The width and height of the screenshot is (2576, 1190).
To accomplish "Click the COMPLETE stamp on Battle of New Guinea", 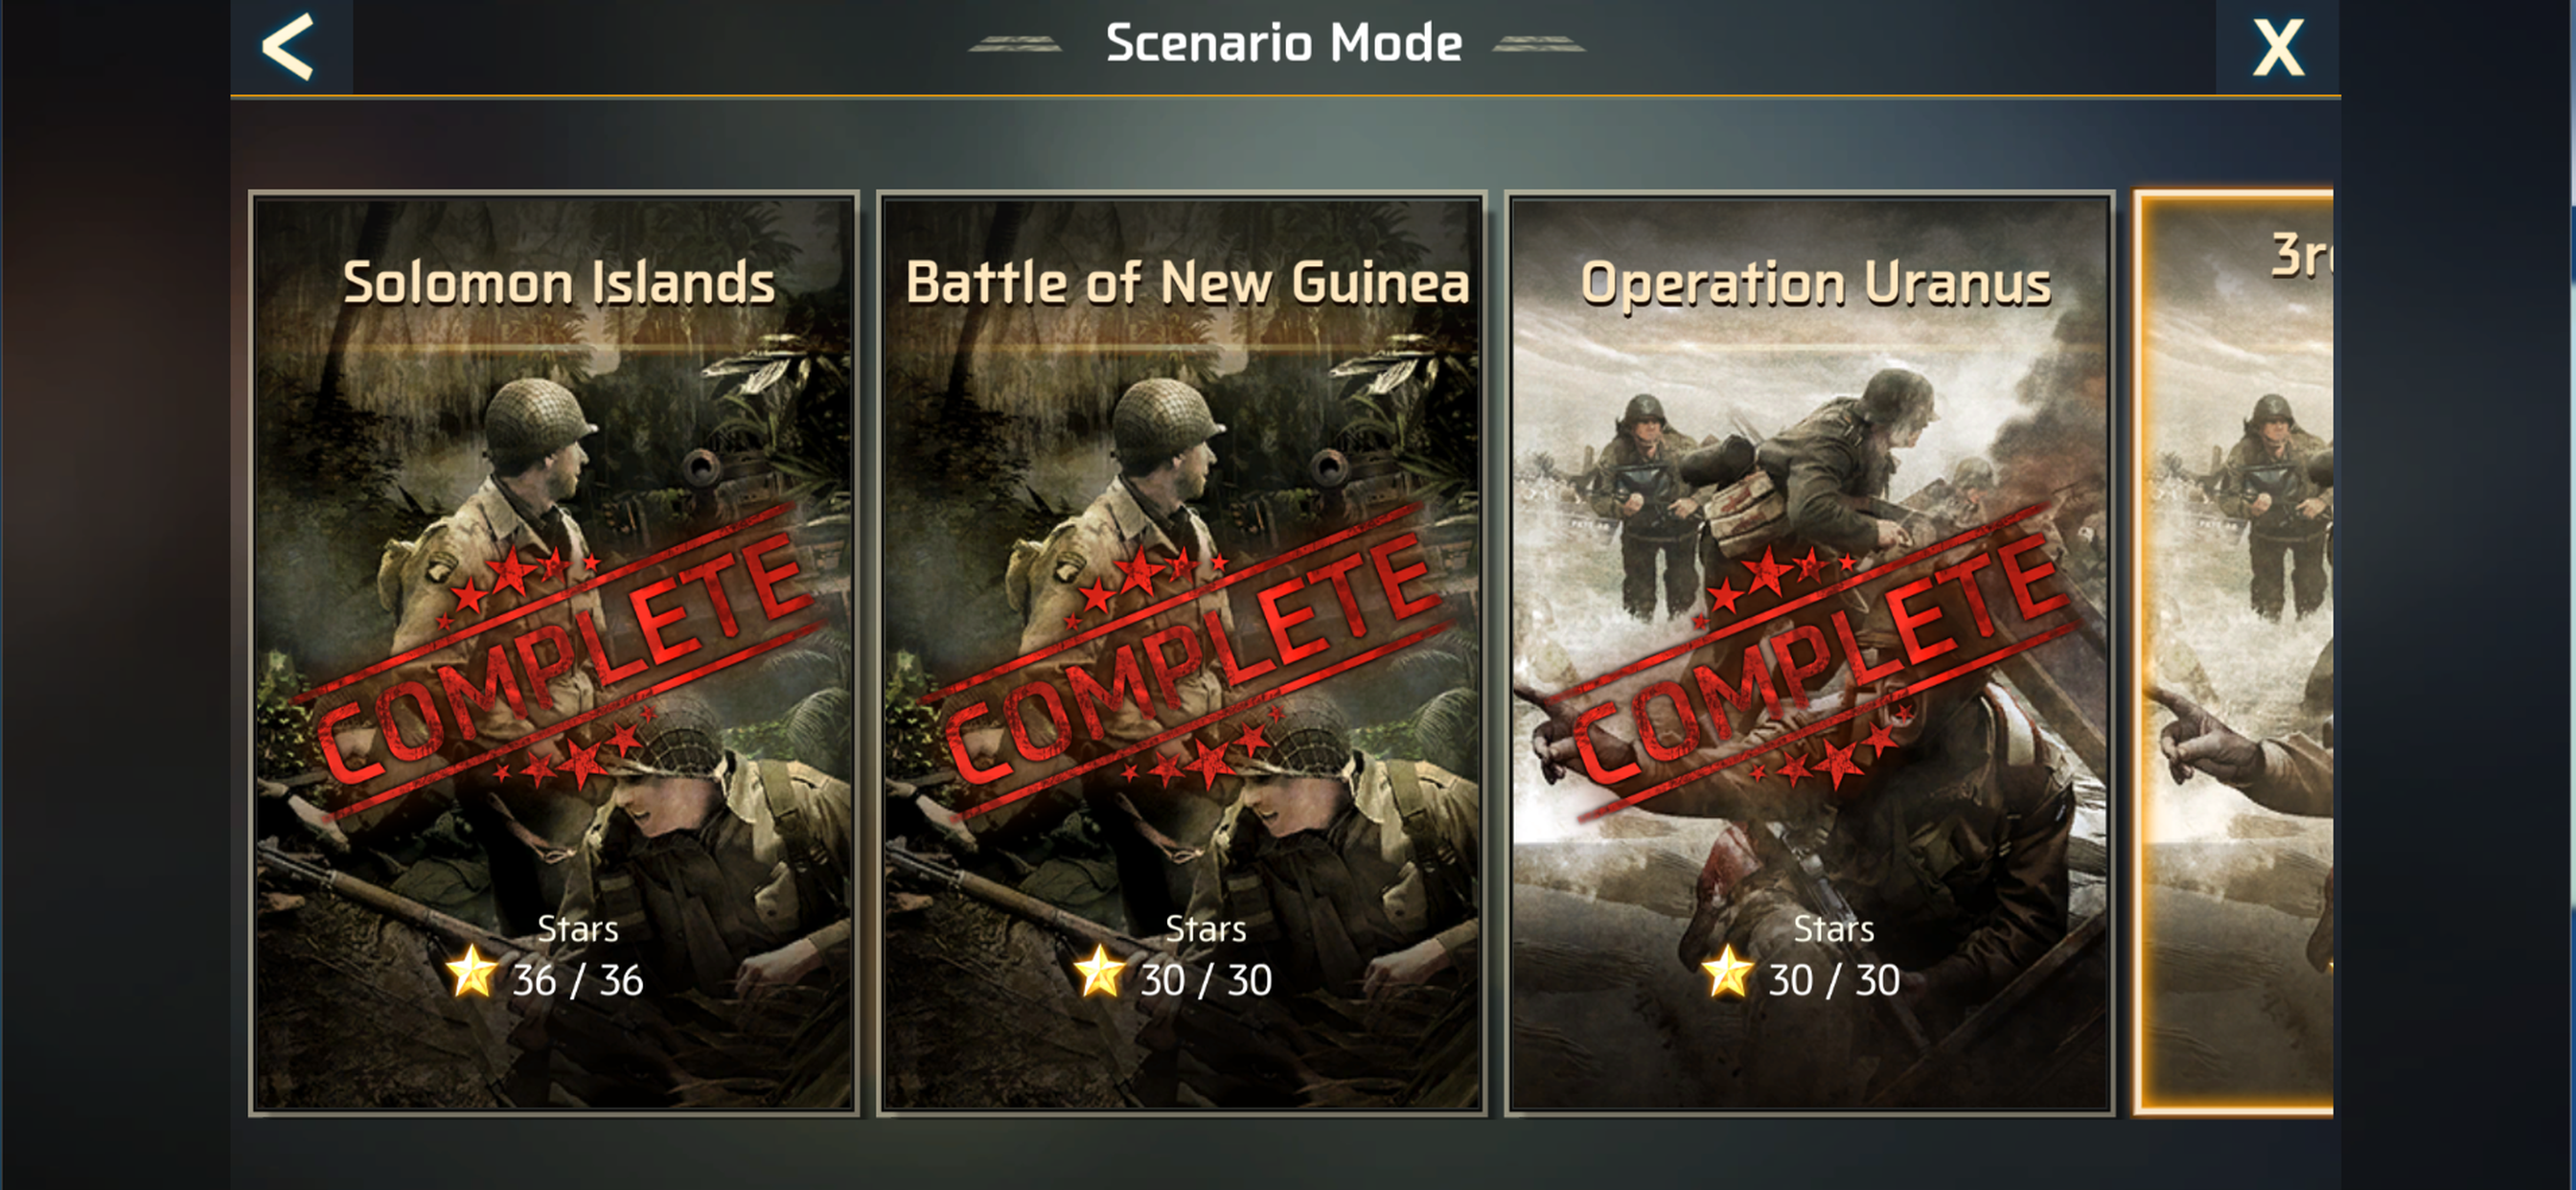I will pos(1190,664).
